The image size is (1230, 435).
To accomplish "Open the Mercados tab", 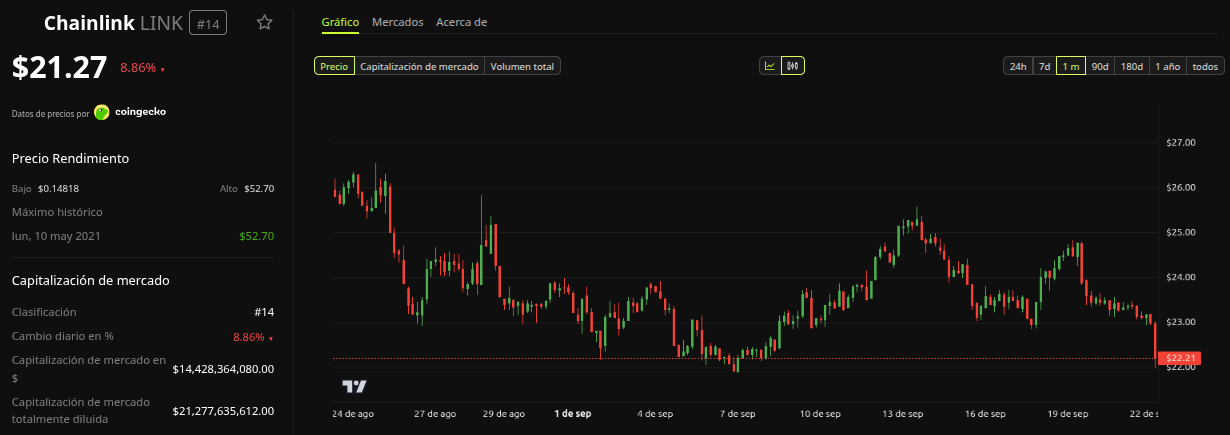I will pyautogui.click(x=397, y=22).
